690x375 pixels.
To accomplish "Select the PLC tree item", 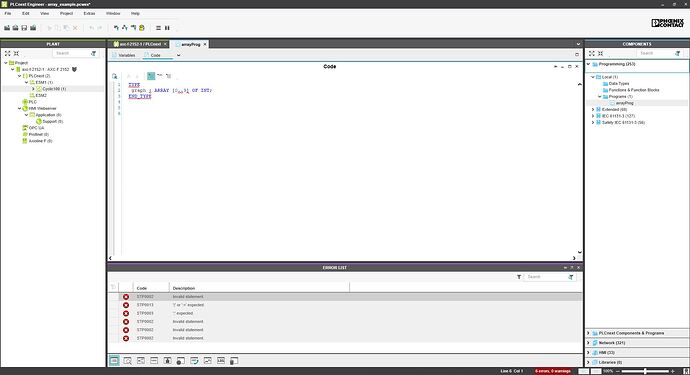I will (29, 102).
